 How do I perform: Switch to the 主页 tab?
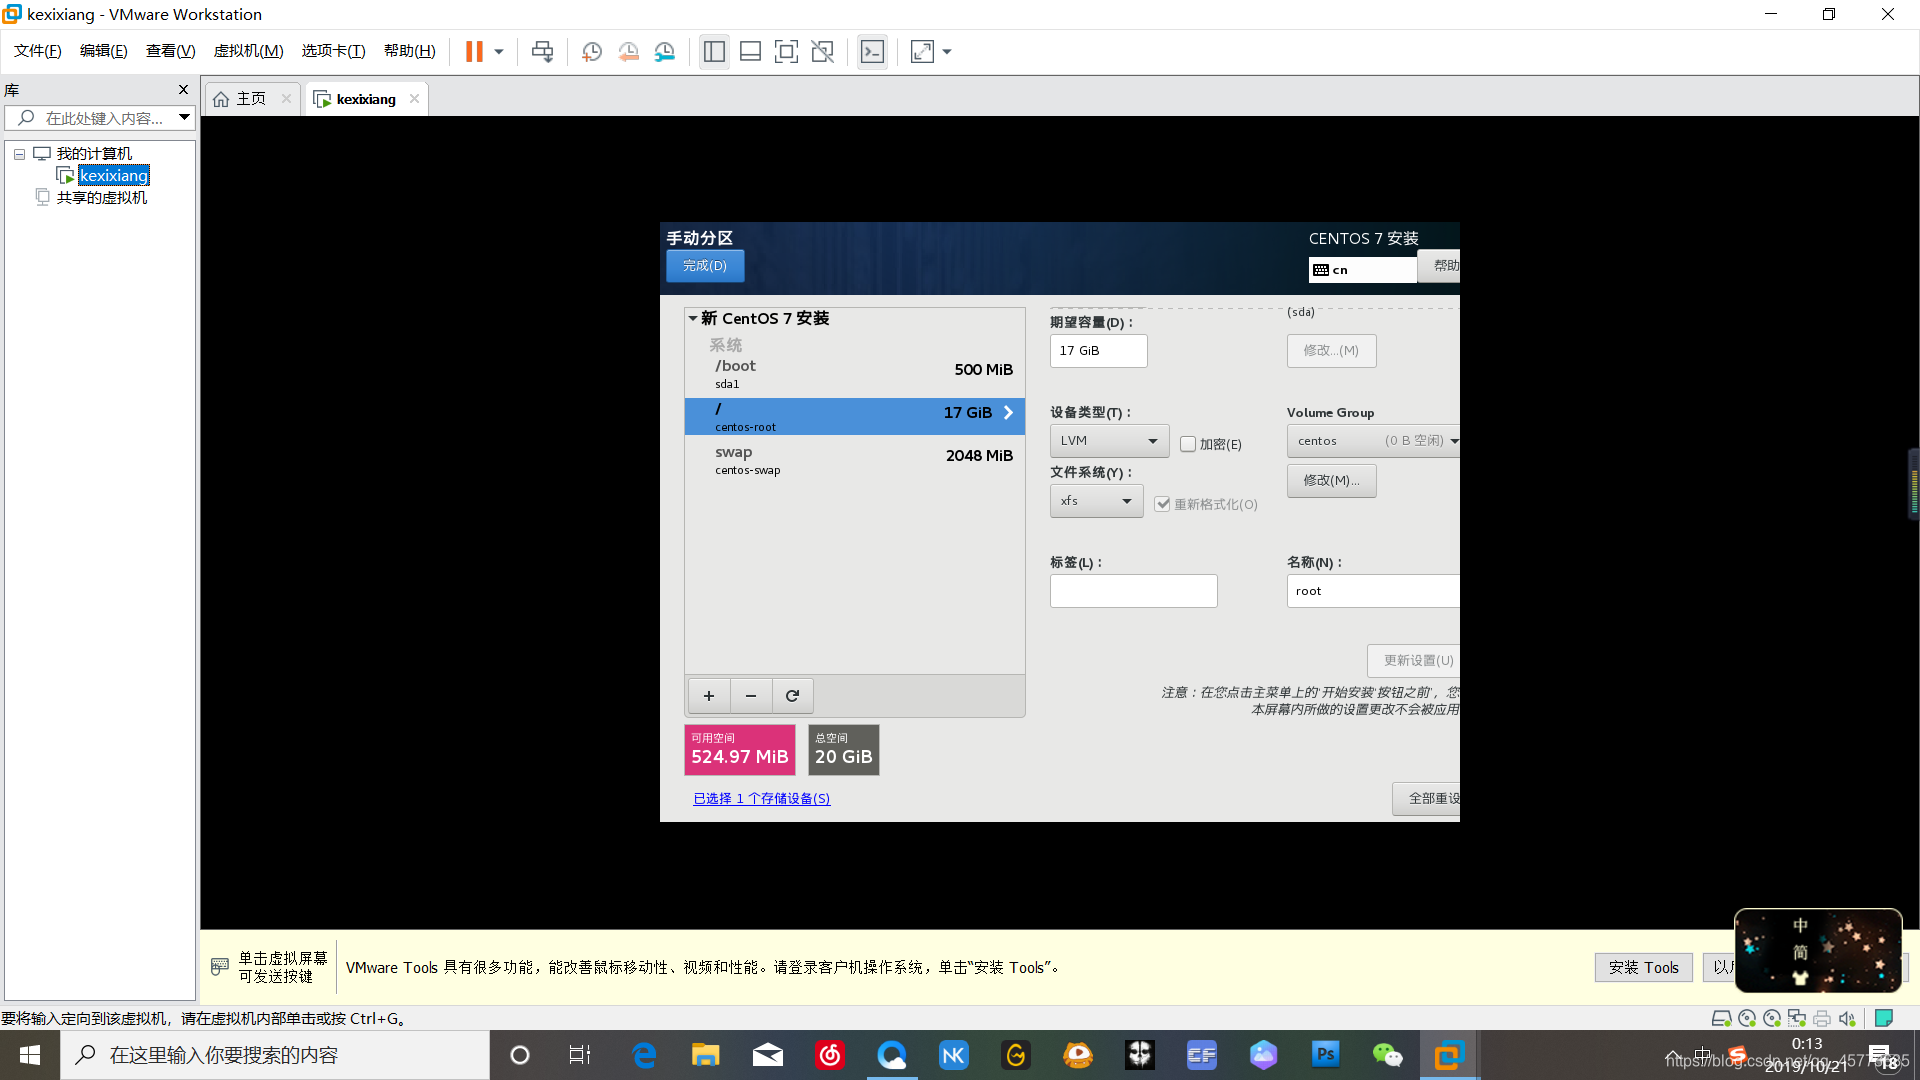click(251, 99)
